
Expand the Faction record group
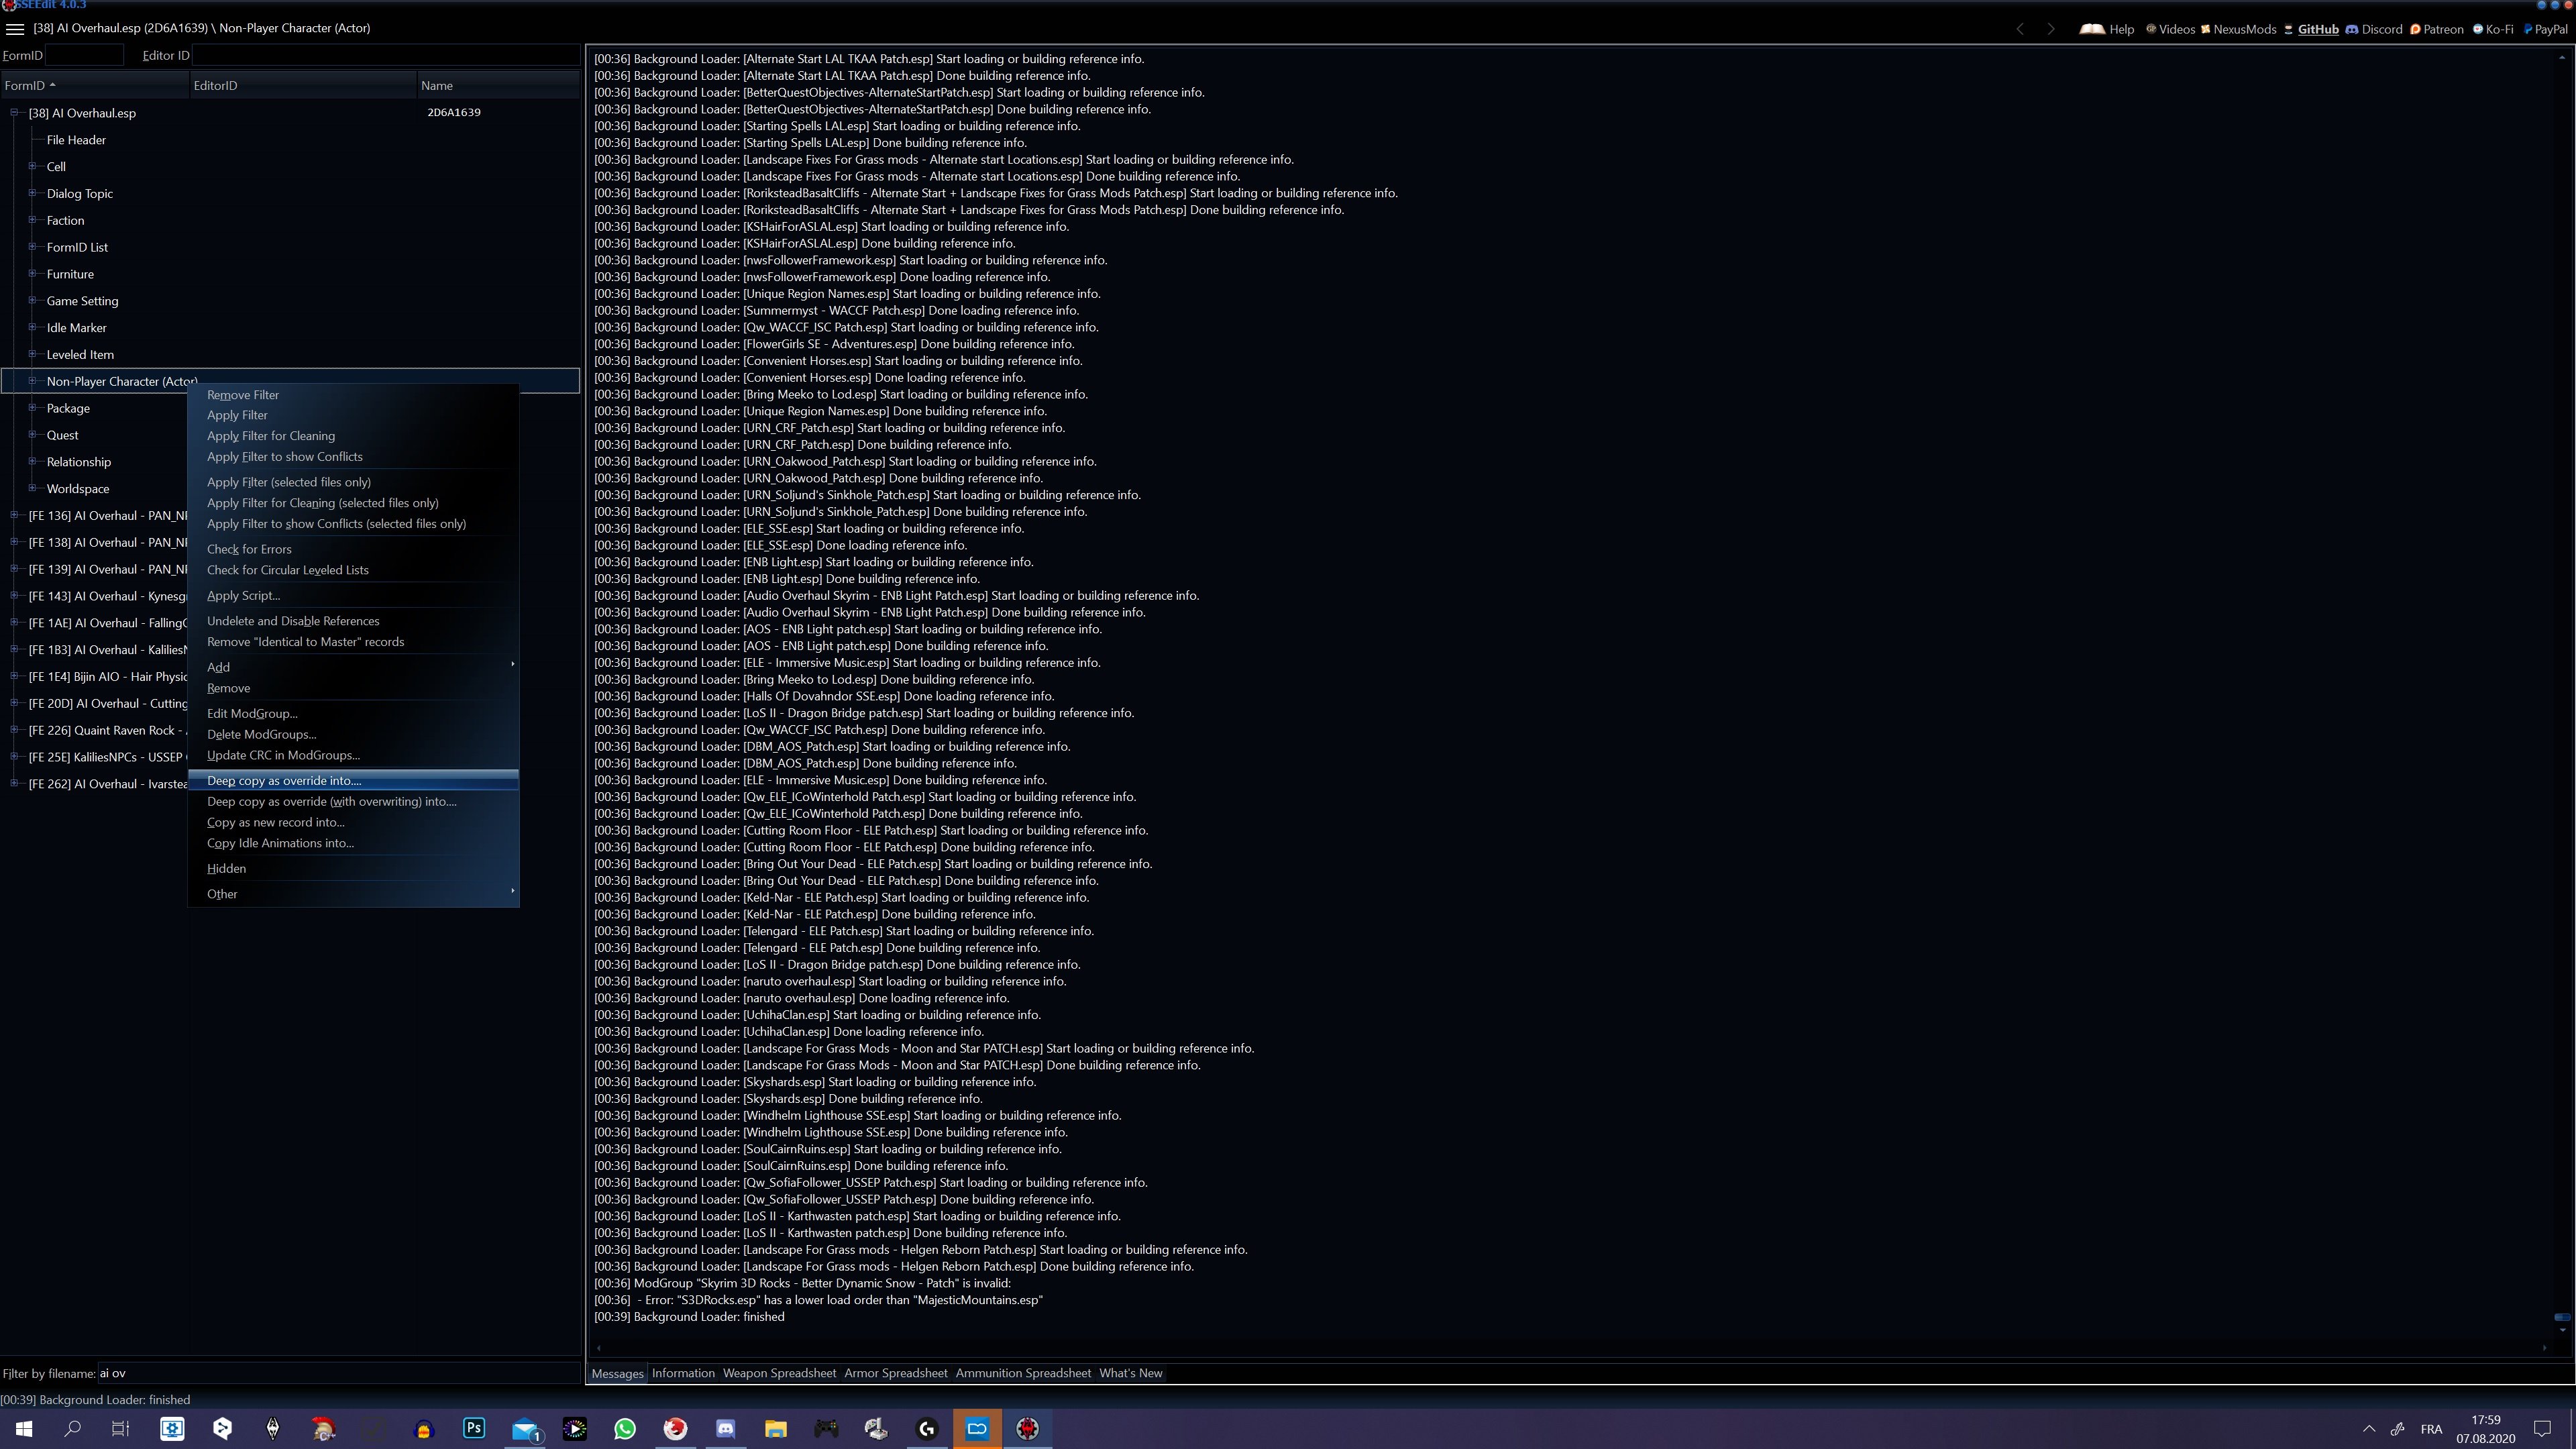pos(32,220)
